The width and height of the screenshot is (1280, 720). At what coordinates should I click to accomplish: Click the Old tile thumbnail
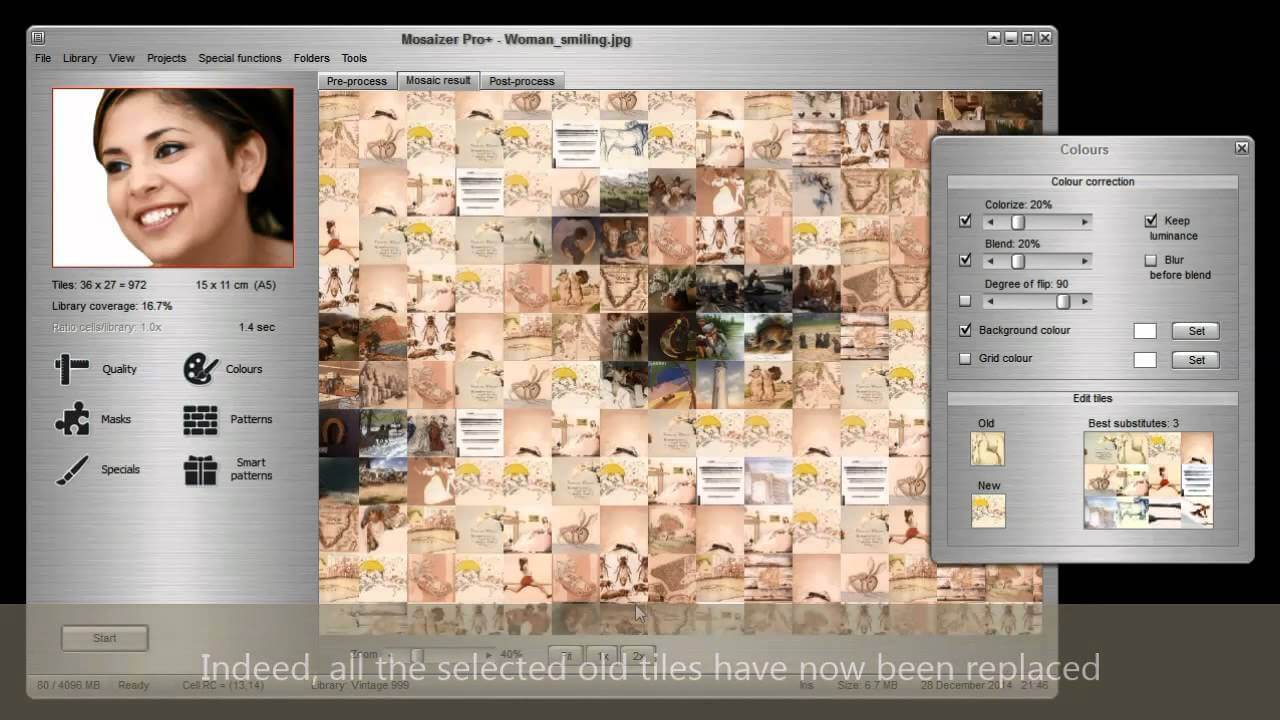click(988, 448)
